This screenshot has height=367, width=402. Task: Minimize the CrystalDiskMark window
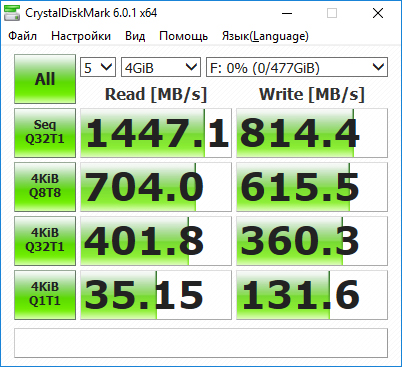[287, 13]
